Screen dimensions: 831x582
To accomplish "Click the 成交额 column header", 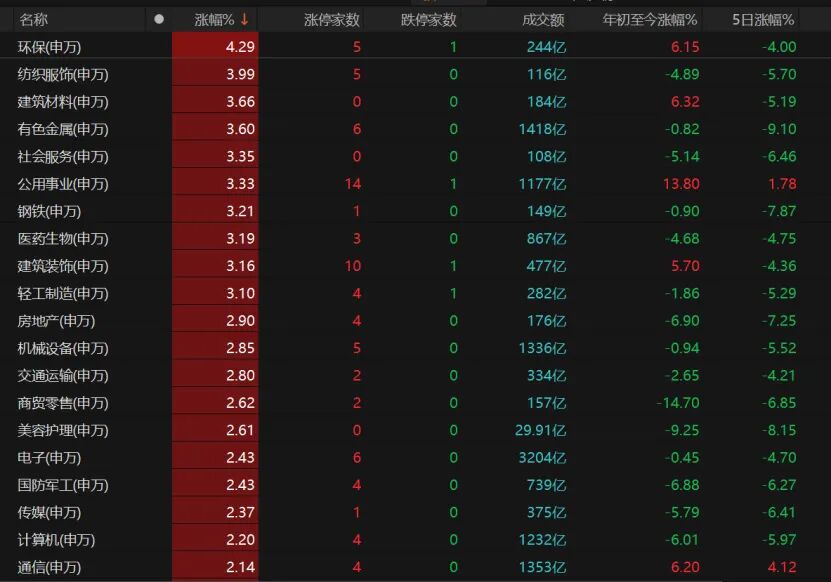I will tap(544, 20).
